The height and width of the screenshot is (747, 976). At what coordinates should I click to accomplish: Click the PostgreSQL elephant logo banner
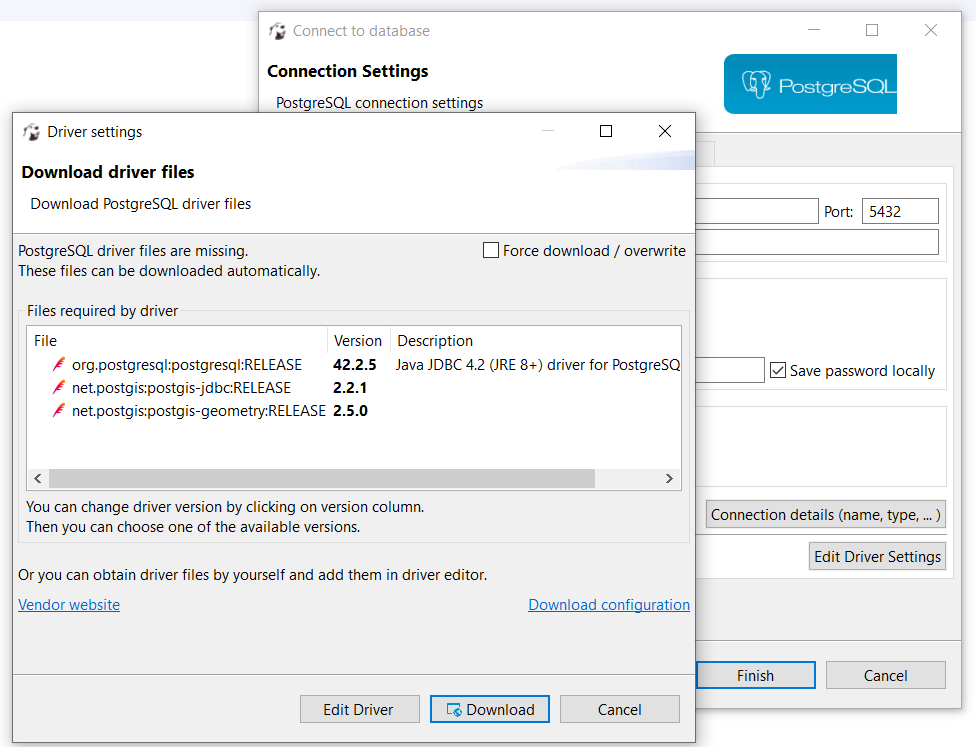(810, 84)
